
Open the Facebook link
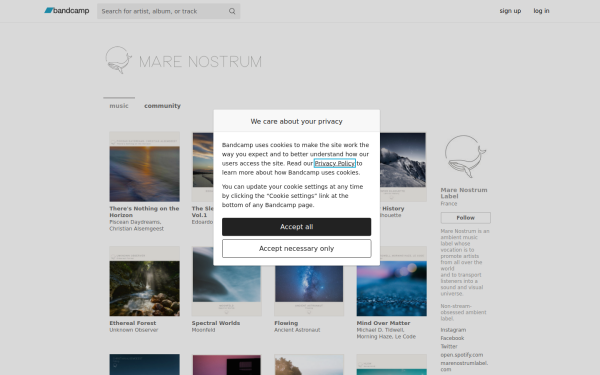click(452, 338)
